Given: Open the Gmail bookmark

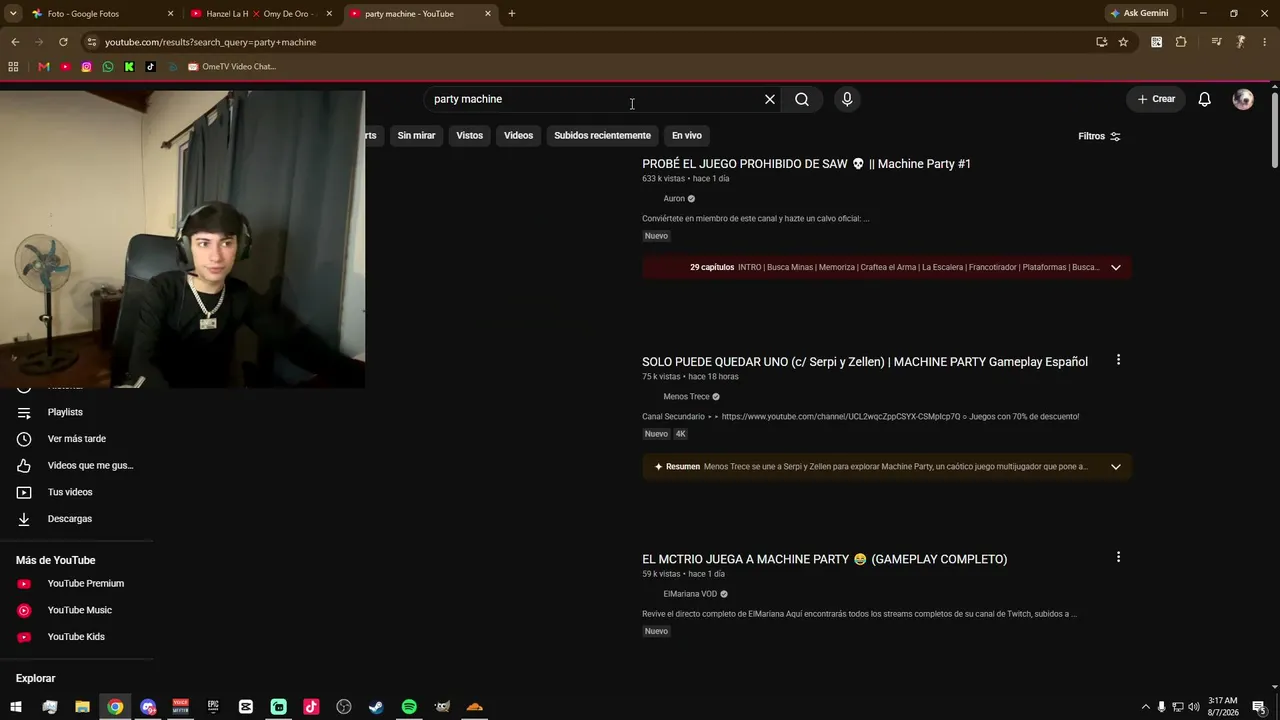Looking at the screenshot, I should click(x=44, y=67).
